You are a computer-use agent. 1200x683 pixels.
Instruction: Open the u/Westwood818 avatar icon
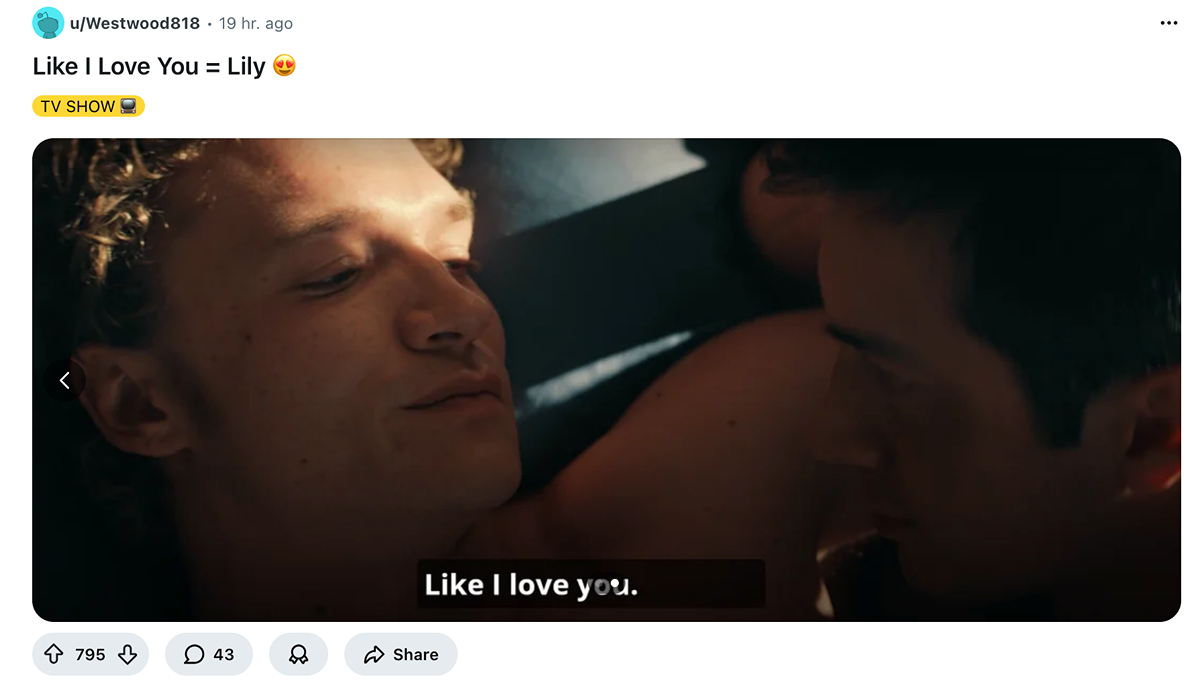click(48, 23)
